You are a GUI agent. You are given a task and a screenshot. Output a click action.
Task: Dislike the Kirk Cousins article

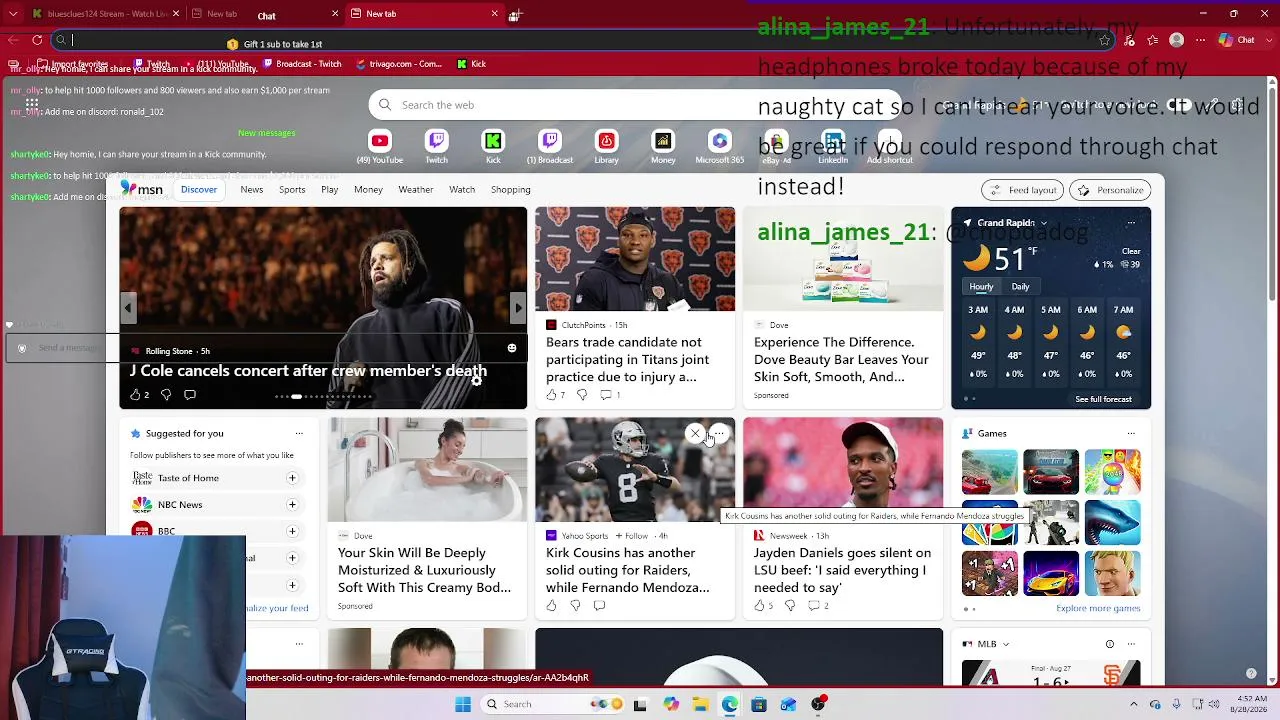pyautogui.click(x=575, y=605)
